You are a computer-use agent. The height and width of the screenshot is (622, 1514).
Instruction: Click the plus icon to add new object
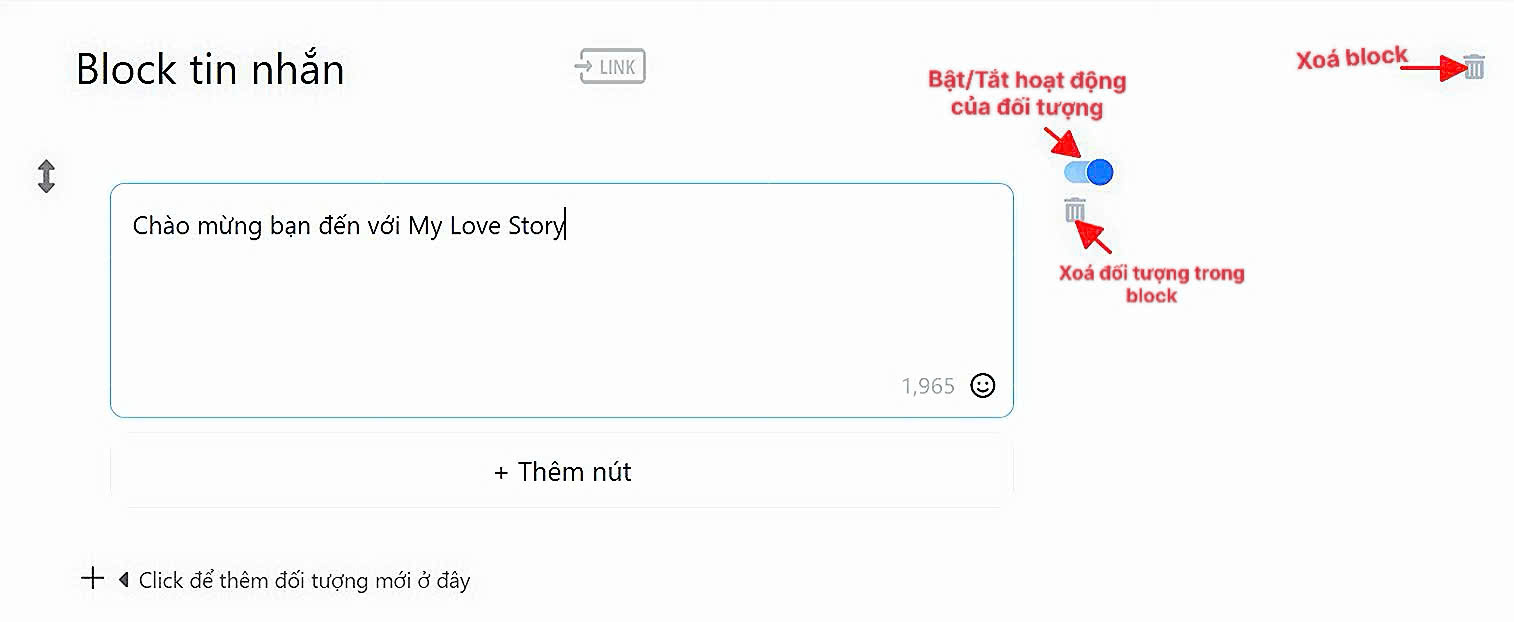coord(92,578)
